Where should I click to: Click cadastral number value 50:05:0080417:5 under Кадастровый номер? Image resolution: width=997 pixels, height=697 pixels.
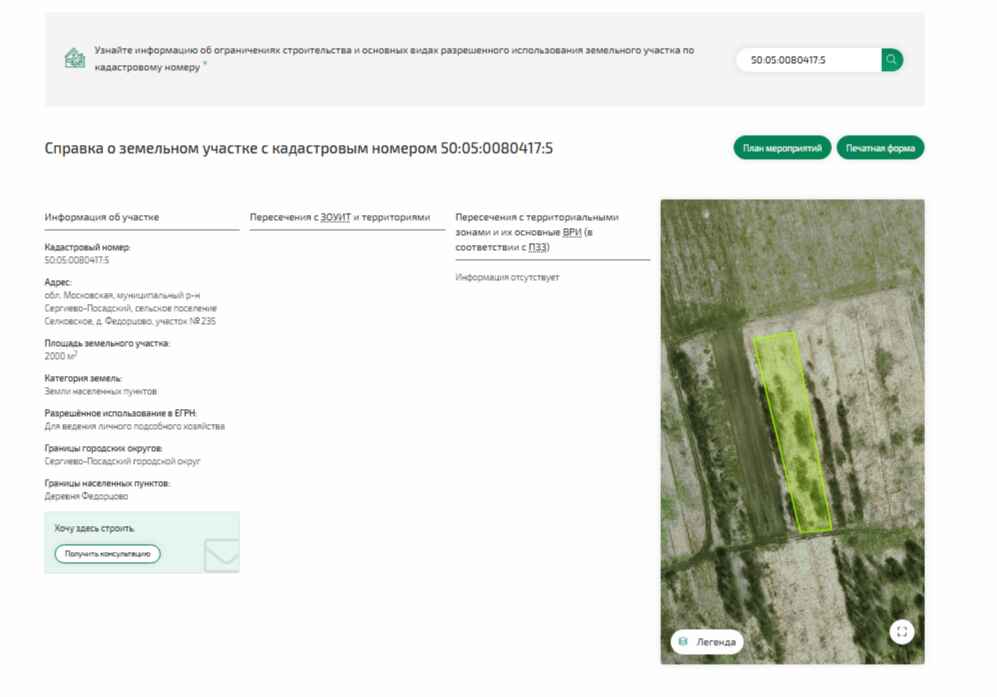pos(77,260)
